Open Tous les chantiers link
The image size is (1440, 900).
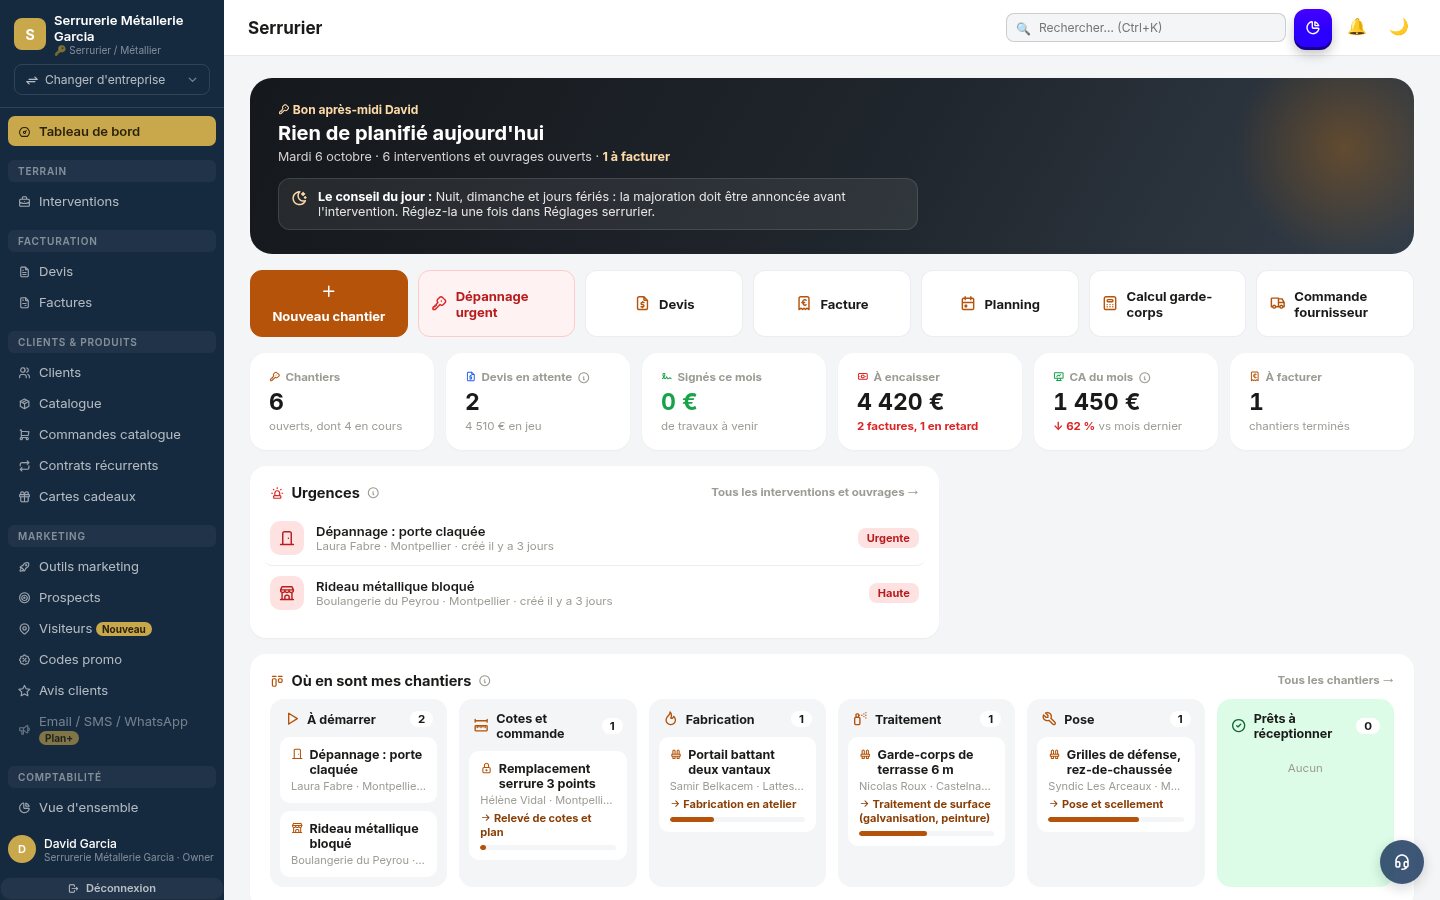[1336, 680]
